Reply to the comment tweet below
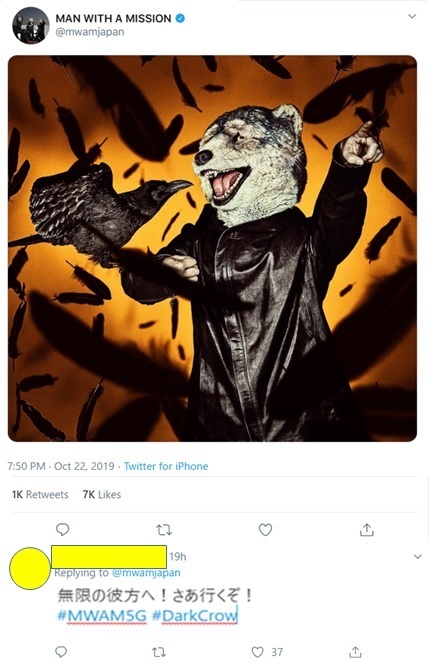The image size is (429, 664). tap(61, 652)
